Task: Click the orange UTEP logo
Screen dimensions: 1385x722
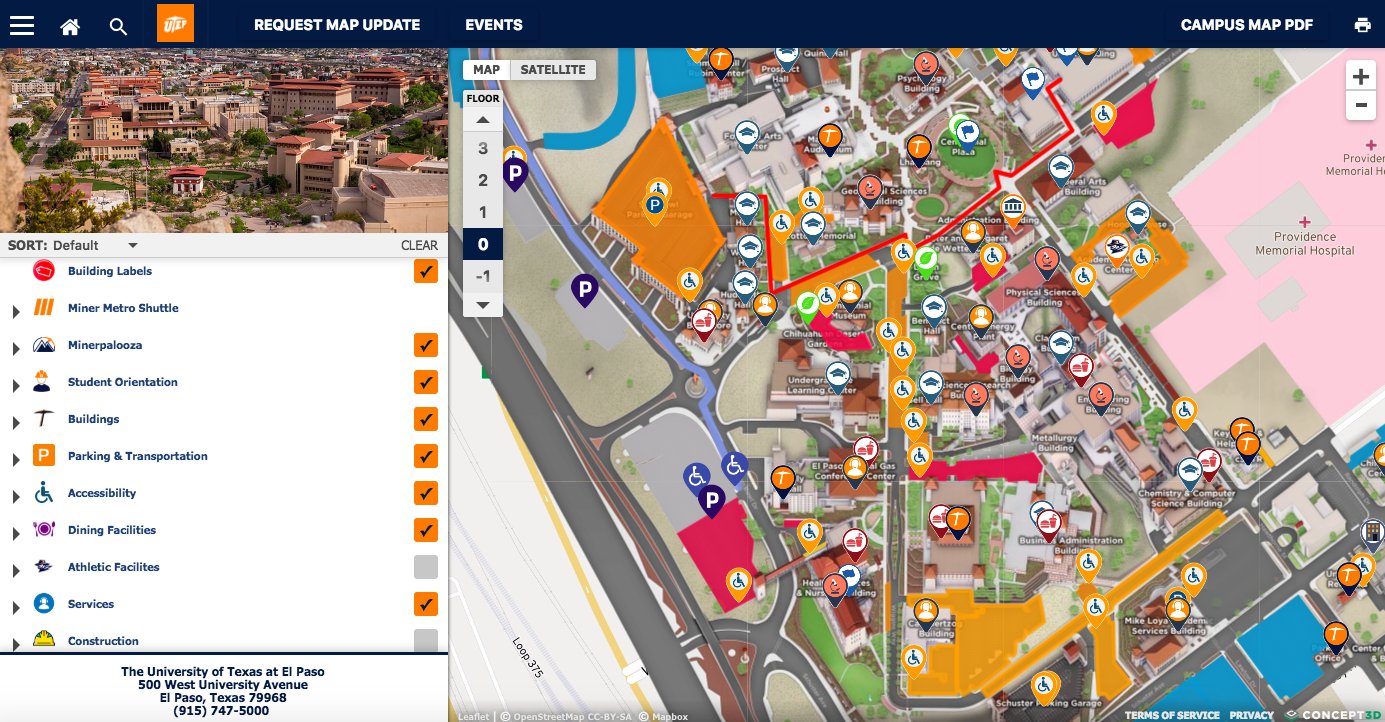Action: point(175,23)
